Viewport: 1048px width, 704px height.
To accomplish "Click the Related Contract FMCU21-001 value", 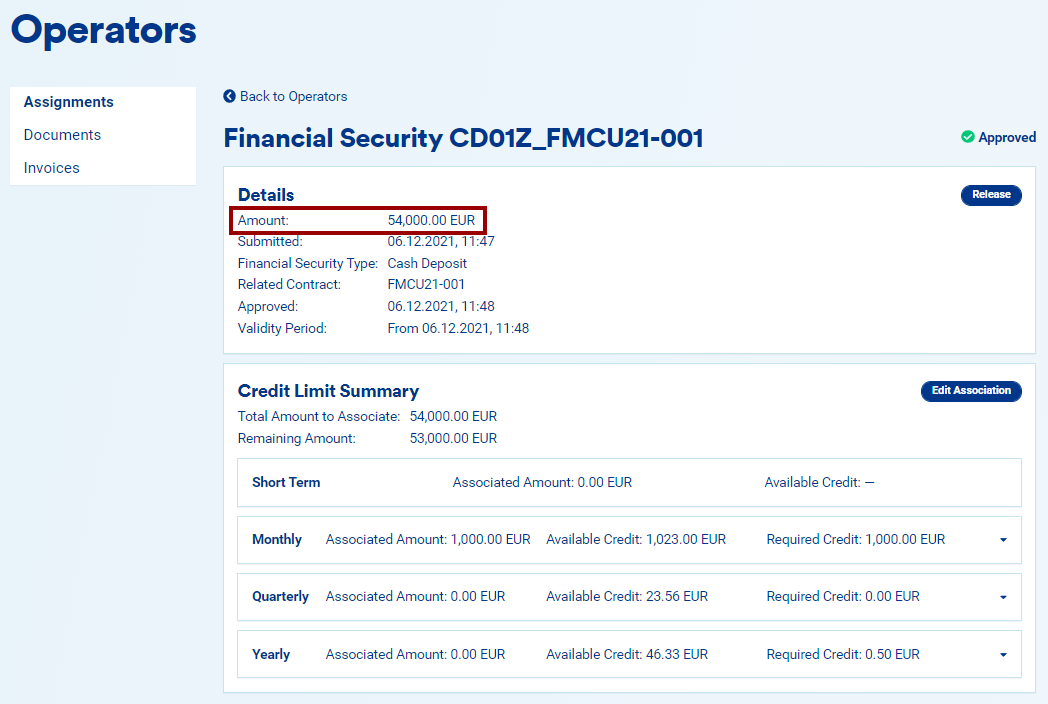I will [x=426, y=285].
